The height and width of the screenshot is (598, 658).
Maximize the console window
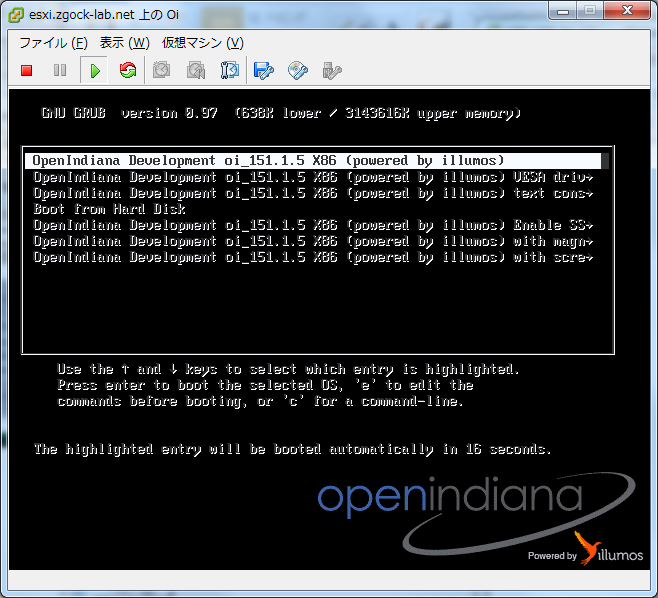[590, 11]
